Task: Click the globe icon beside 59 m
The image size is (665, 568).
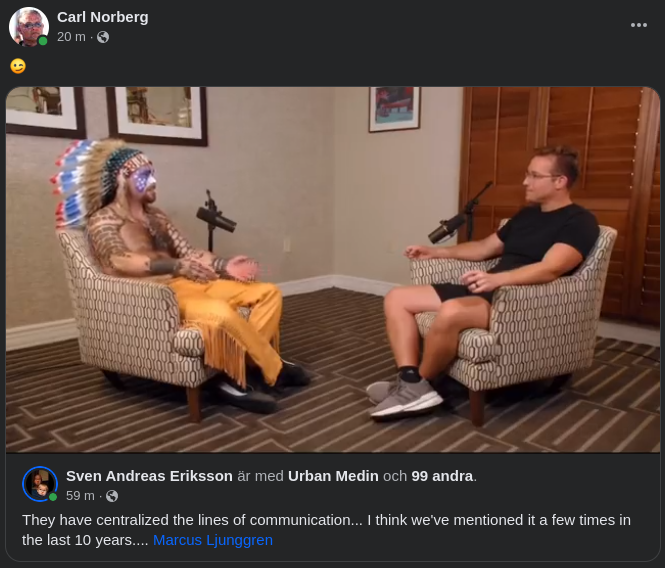Action: [x=112, y=496]
